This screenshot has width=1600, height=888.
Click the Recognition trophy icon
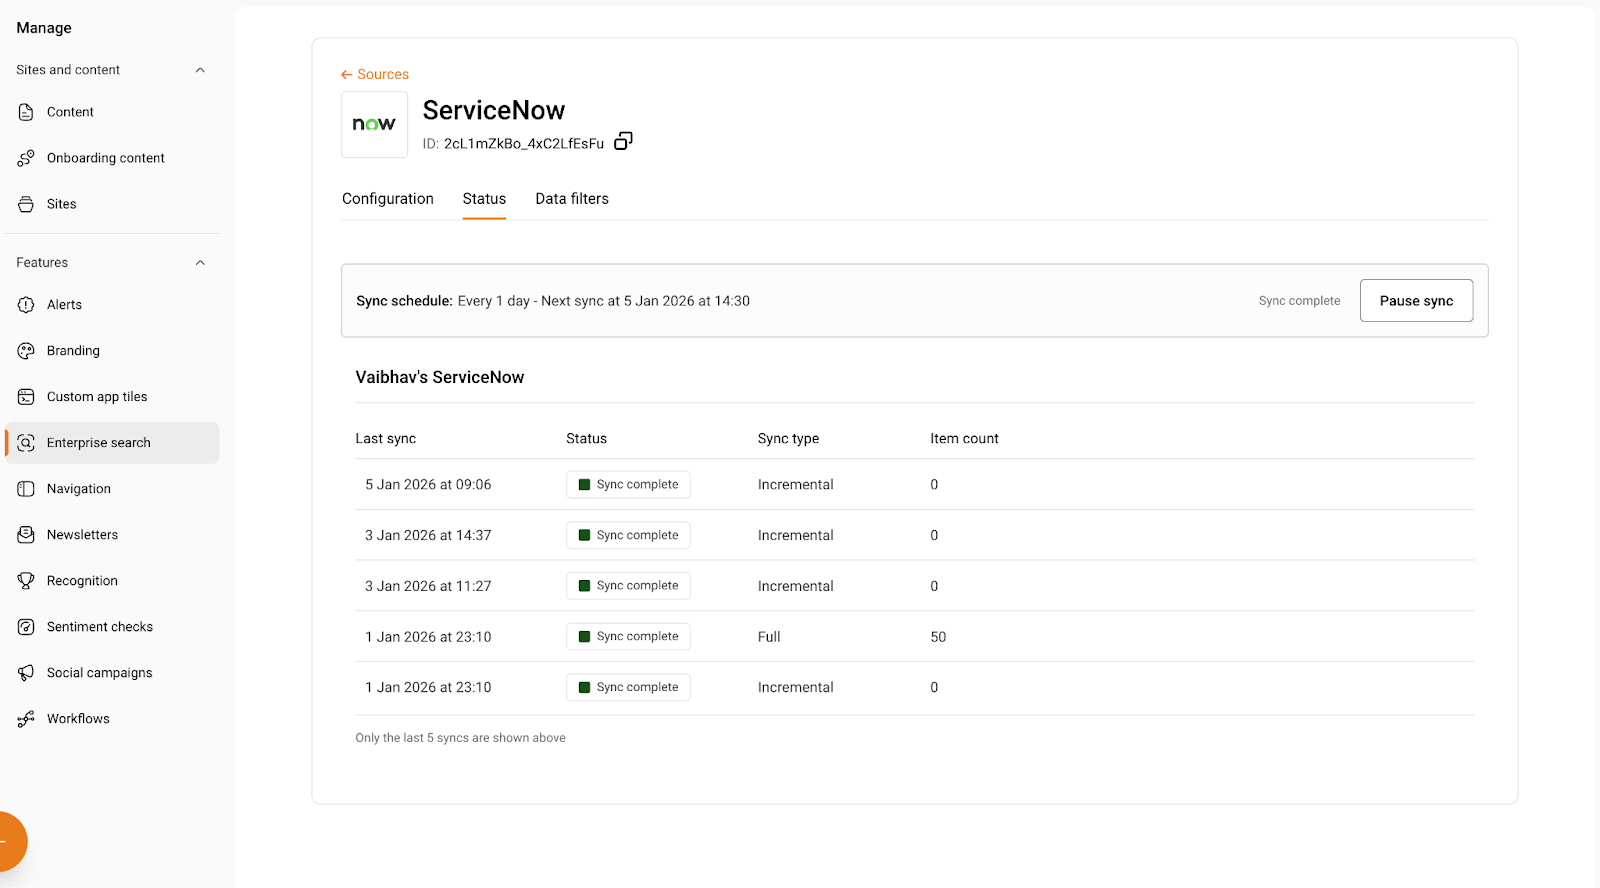point(26,581)
